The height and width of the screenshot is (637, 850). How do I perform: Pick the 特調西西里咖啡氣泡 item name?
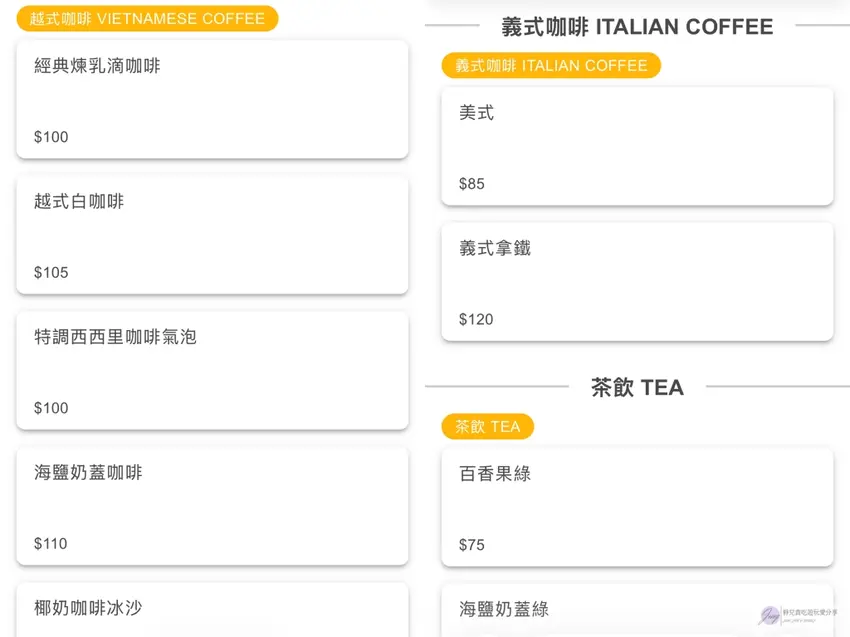115,337
